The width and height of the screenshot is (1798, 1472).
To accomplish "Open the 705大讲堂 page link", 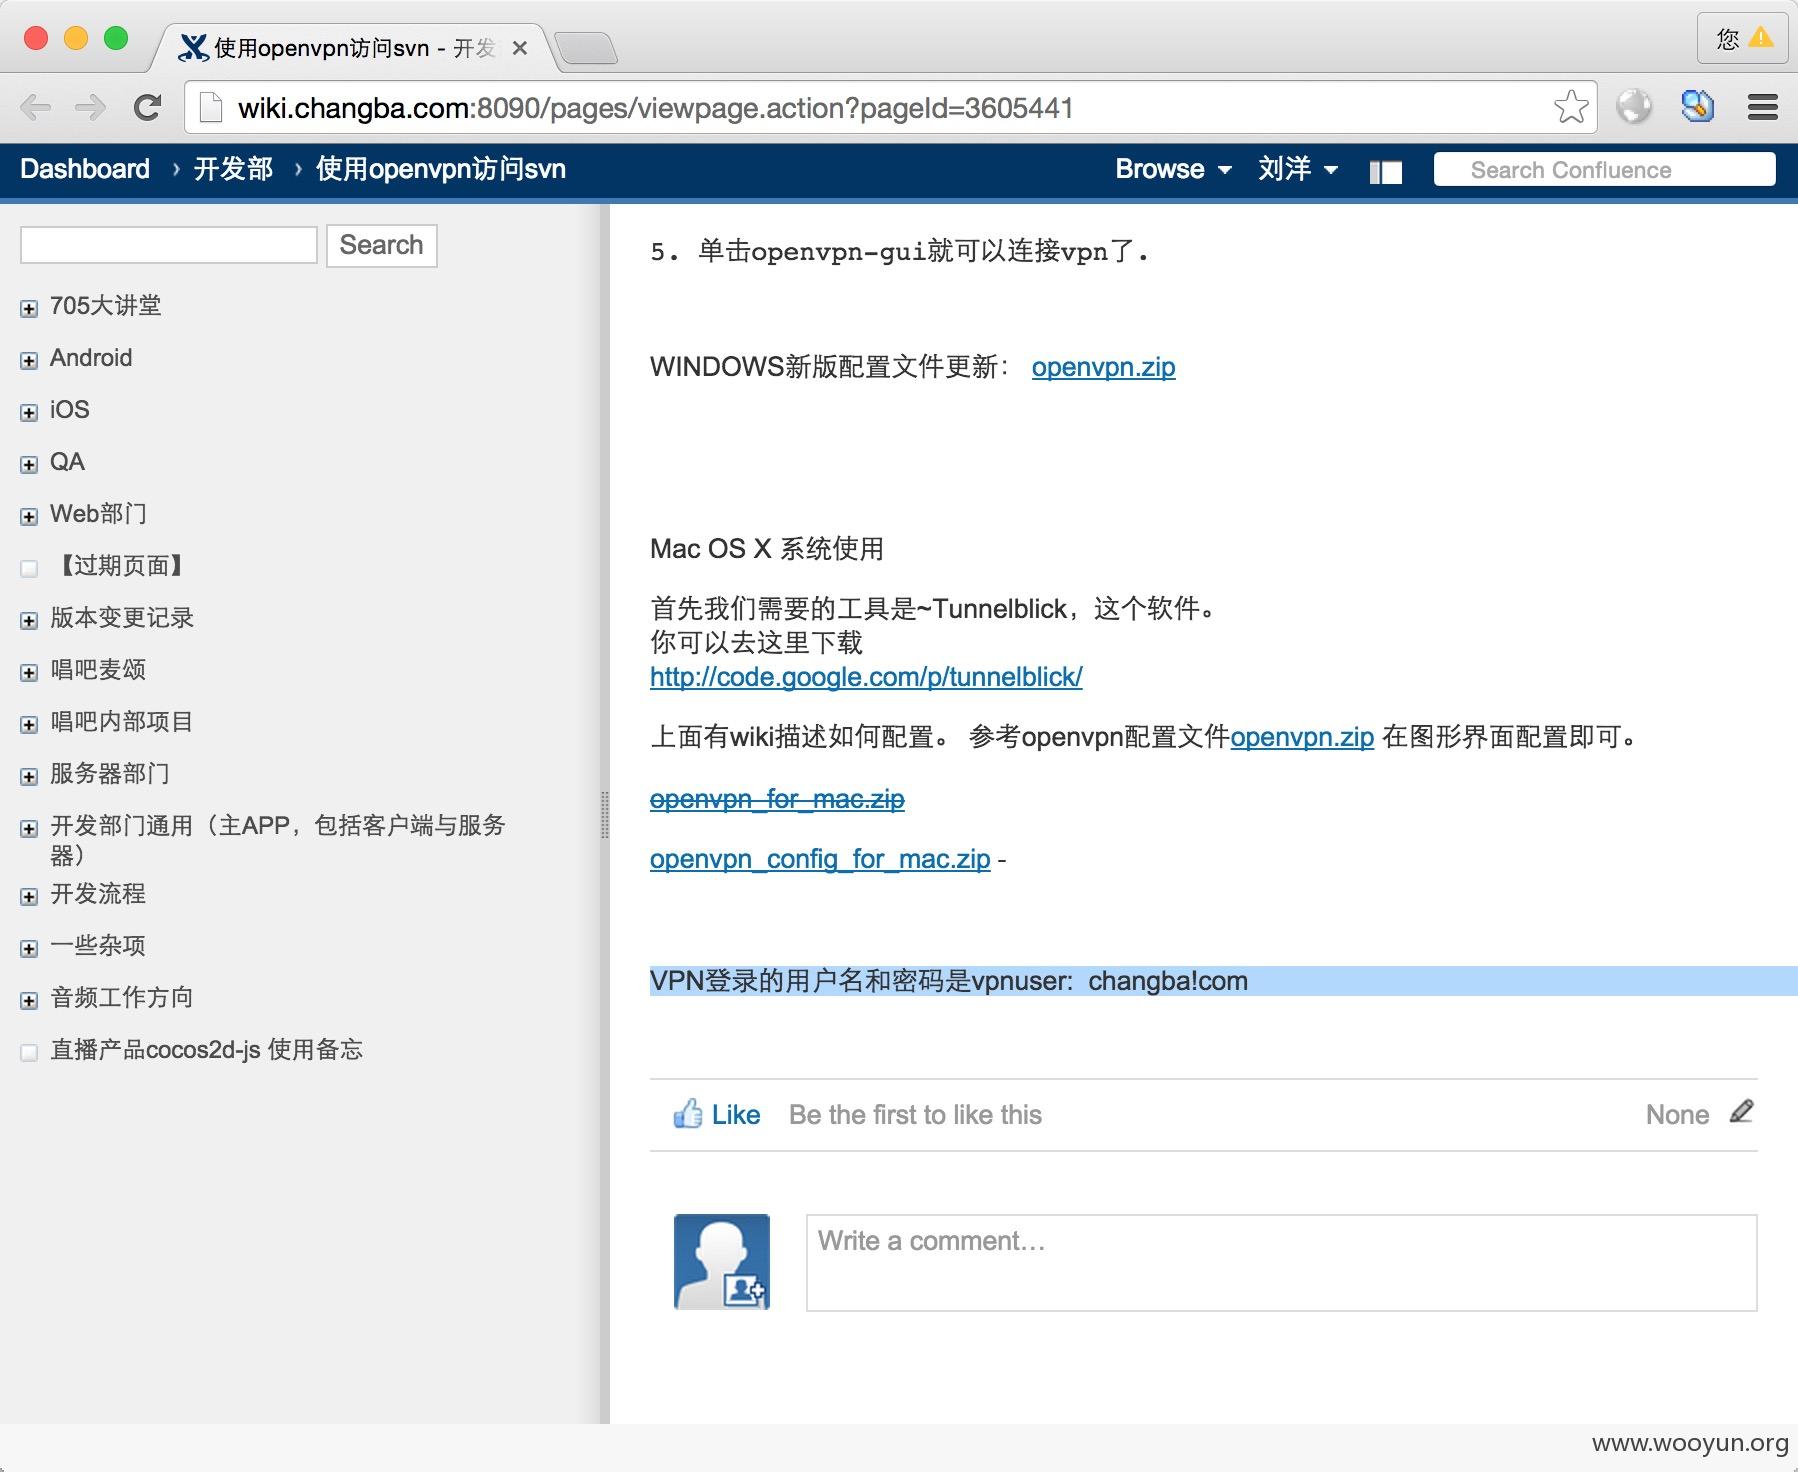I will (x=106, y=306).
